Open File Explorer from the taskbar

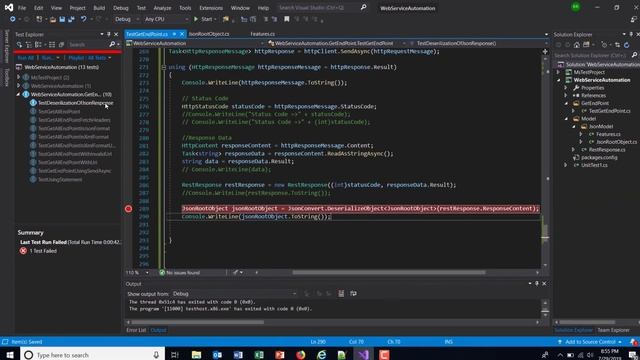(x=196, y=355)
